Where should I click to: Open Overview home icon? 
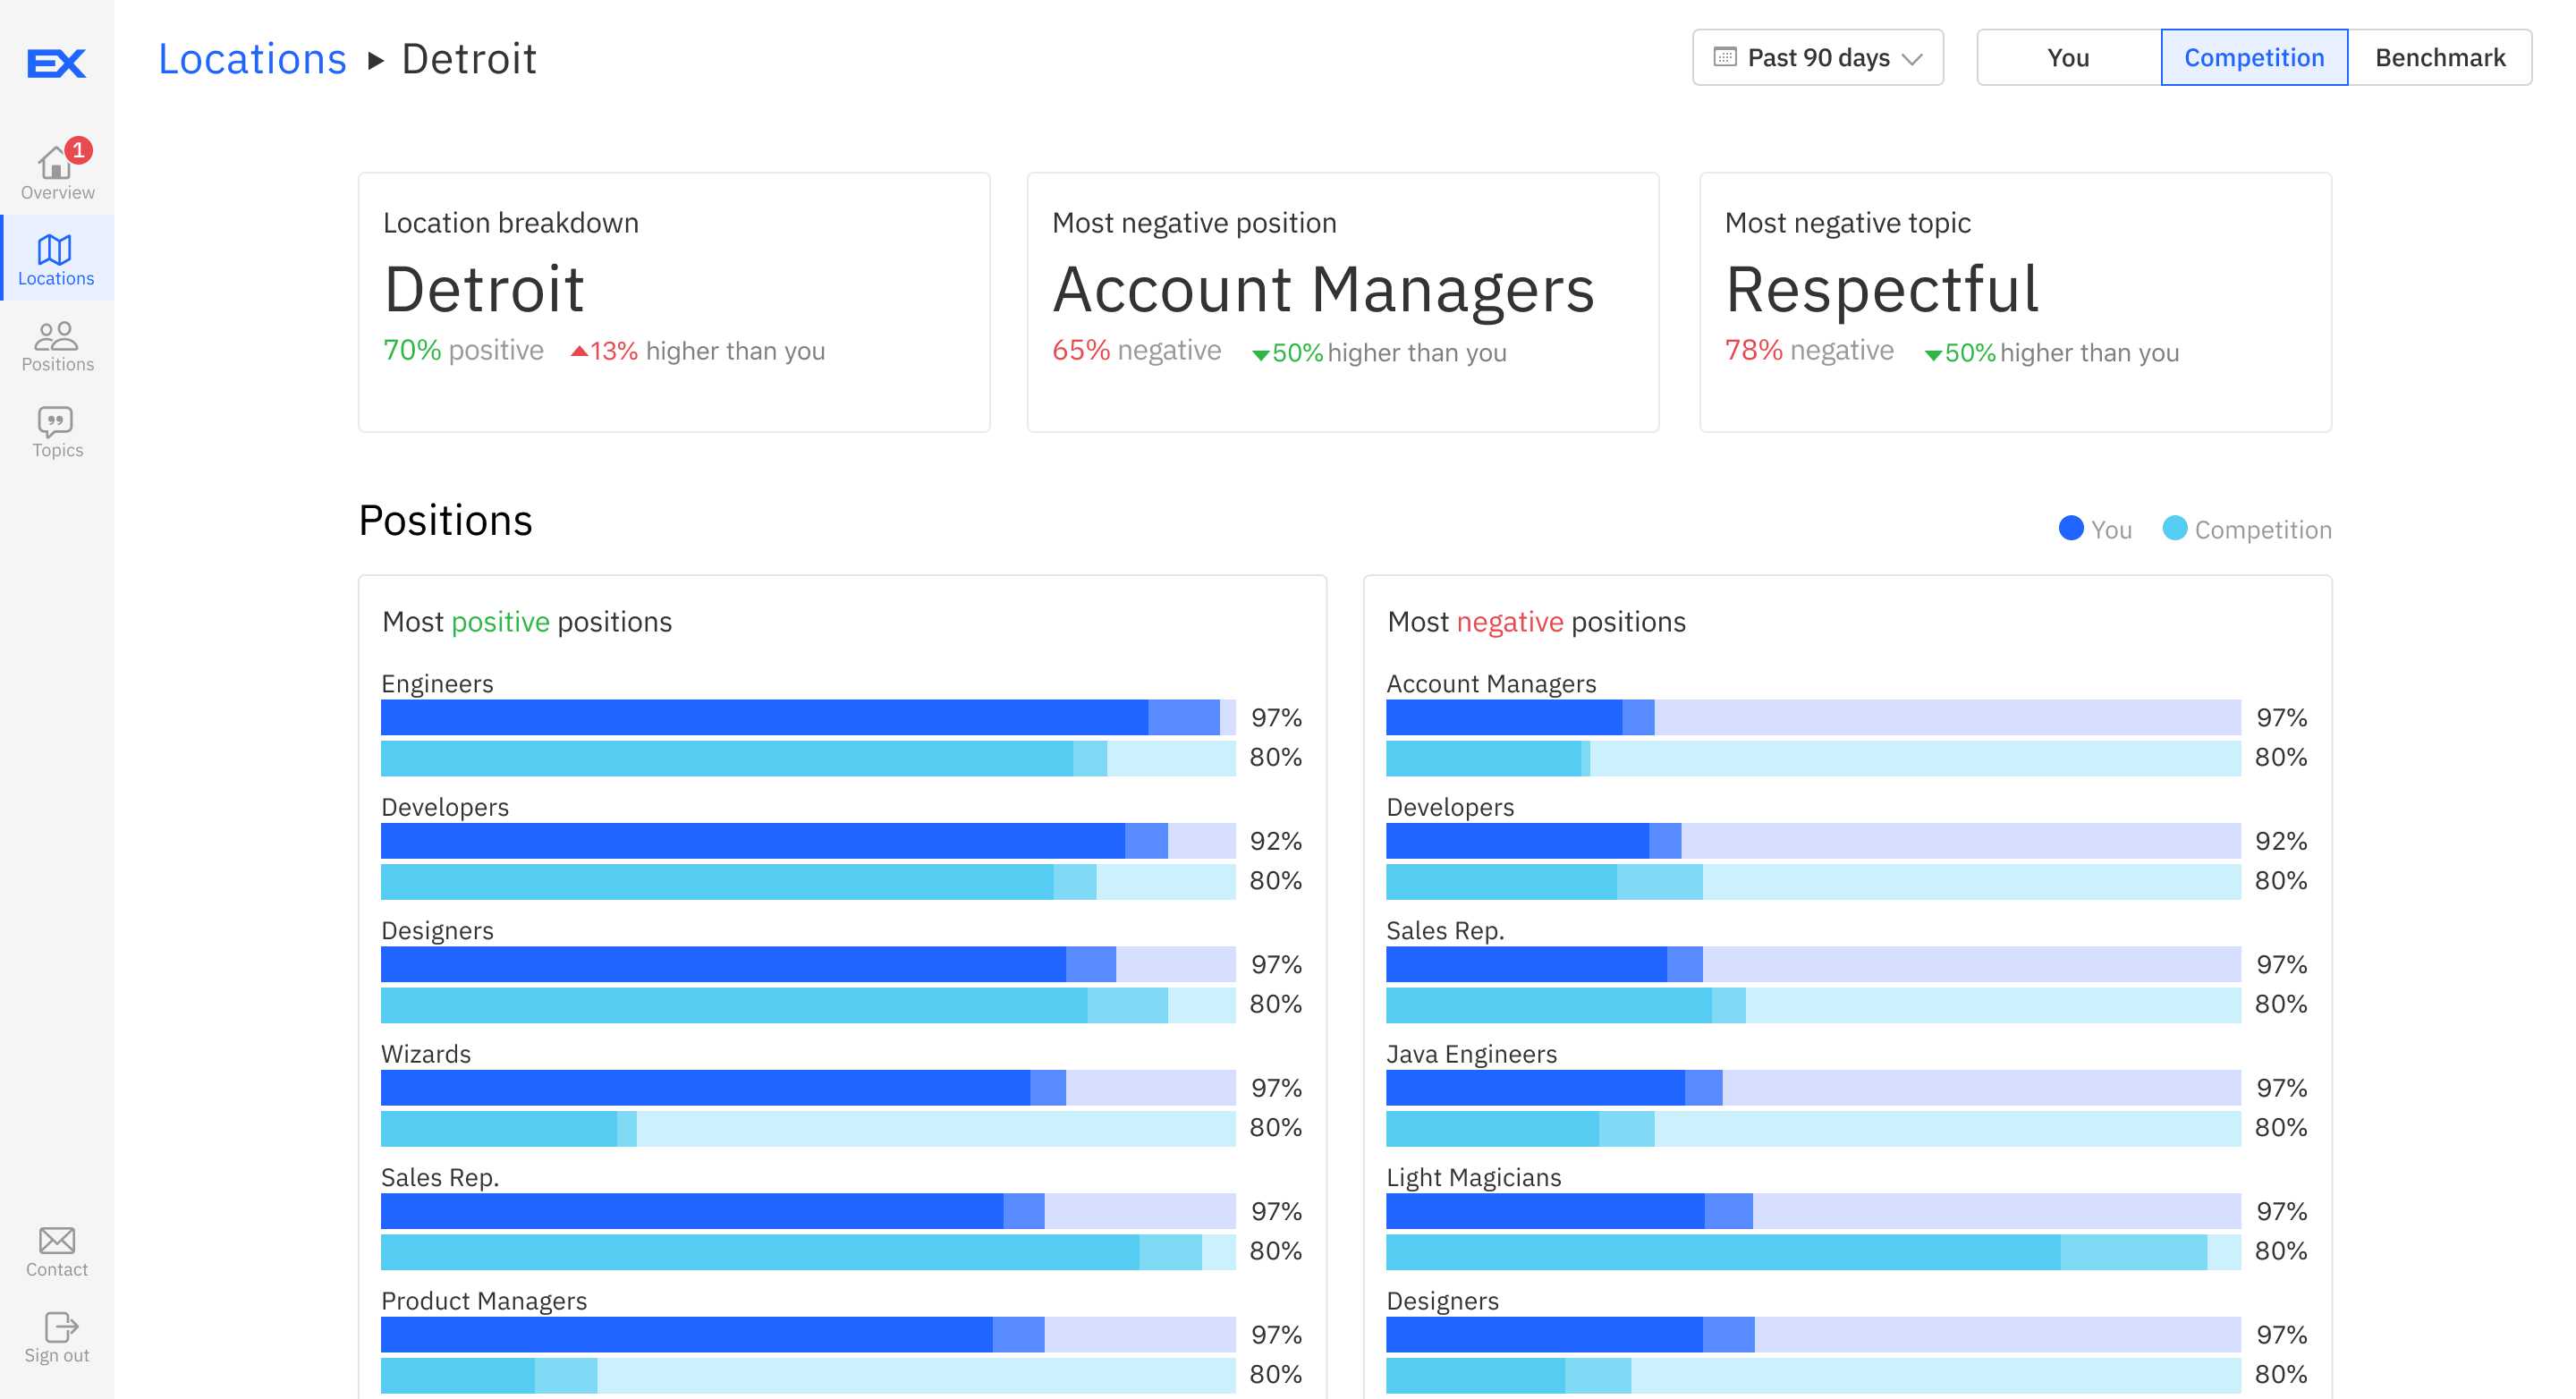54,164
